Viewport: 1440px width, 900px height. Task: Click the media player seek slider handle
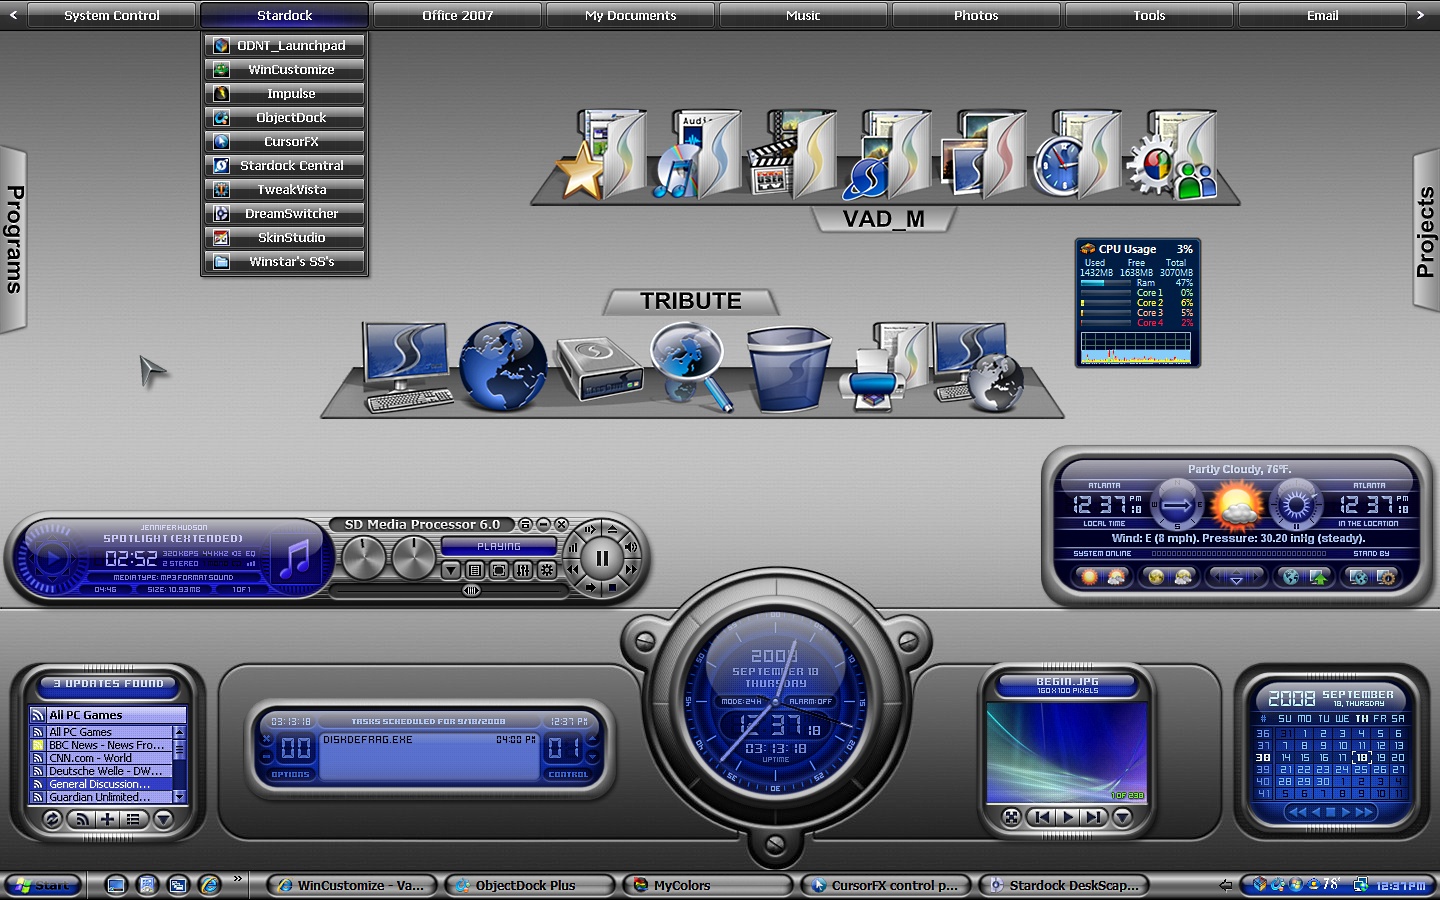[471, 590]
